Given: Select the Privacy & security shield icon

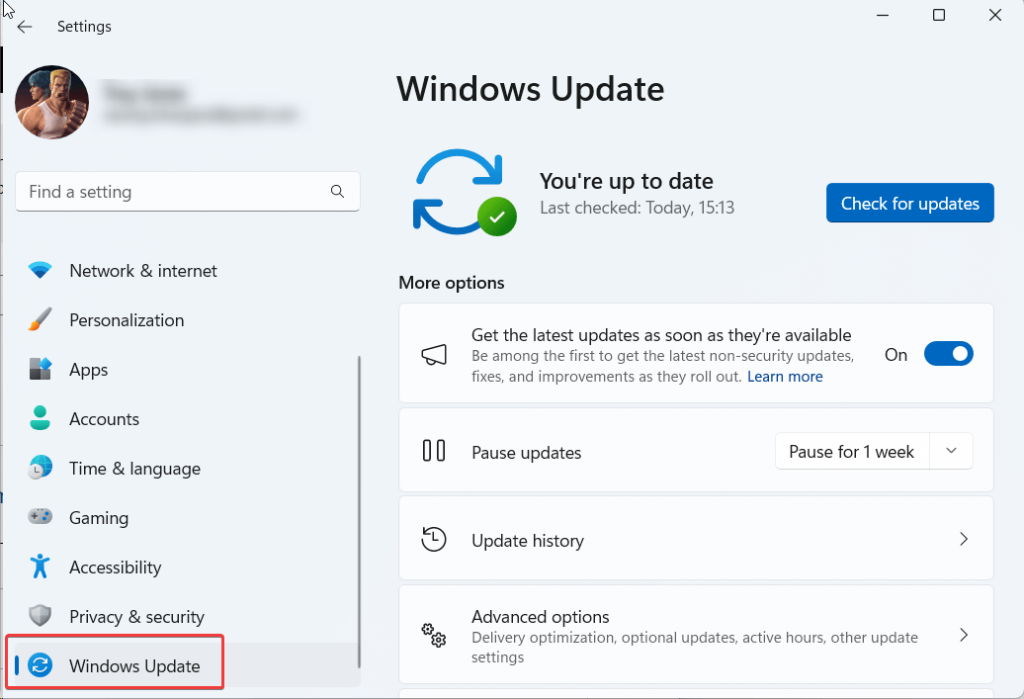Looking at the screenshot, I should 40,617.
